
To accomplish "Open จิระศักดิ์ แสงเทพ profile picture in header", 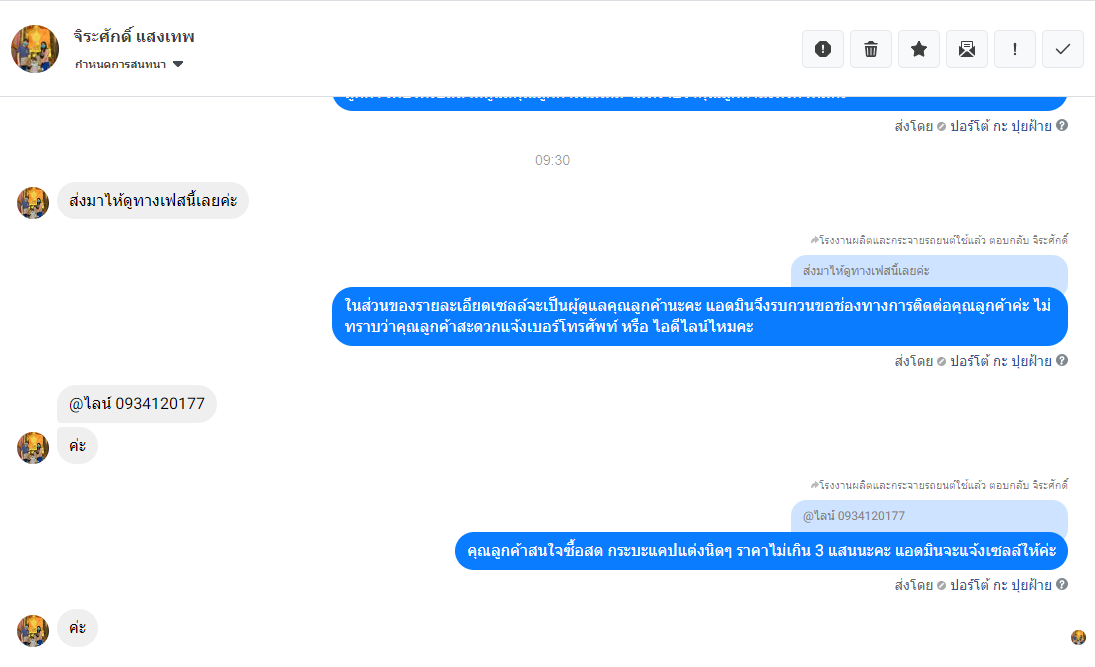I will click(x=35, y=49).
